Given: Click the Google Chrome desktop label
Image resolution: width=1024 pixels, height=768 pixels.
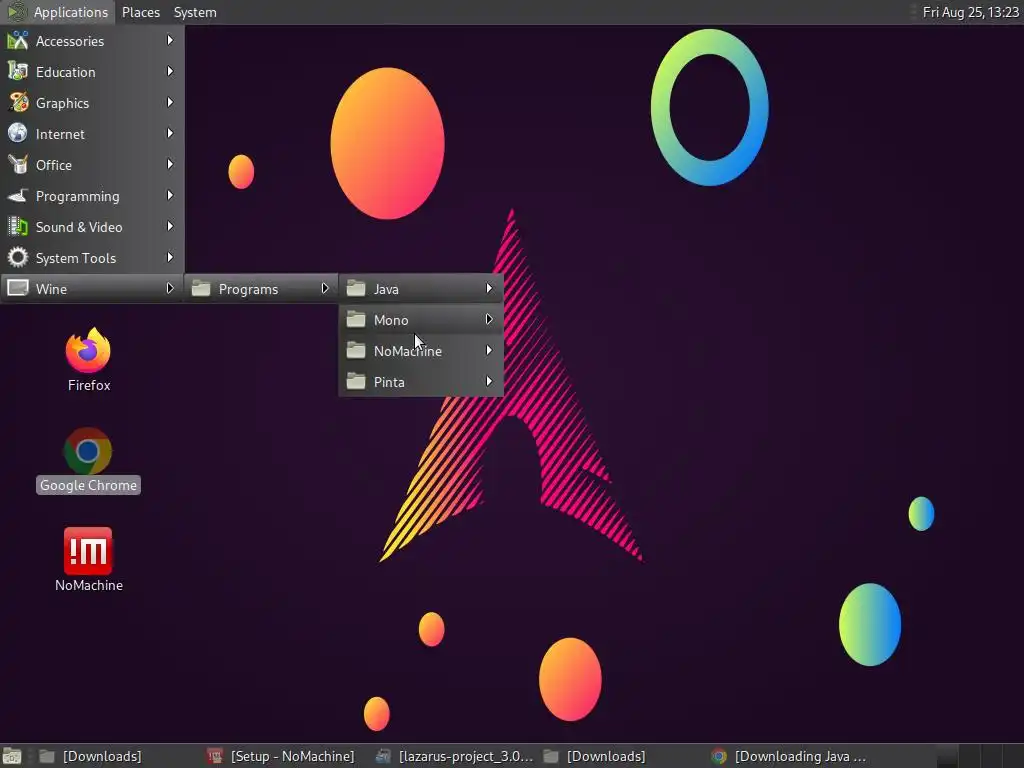Looking at the screenshot, I should [88, 485].
